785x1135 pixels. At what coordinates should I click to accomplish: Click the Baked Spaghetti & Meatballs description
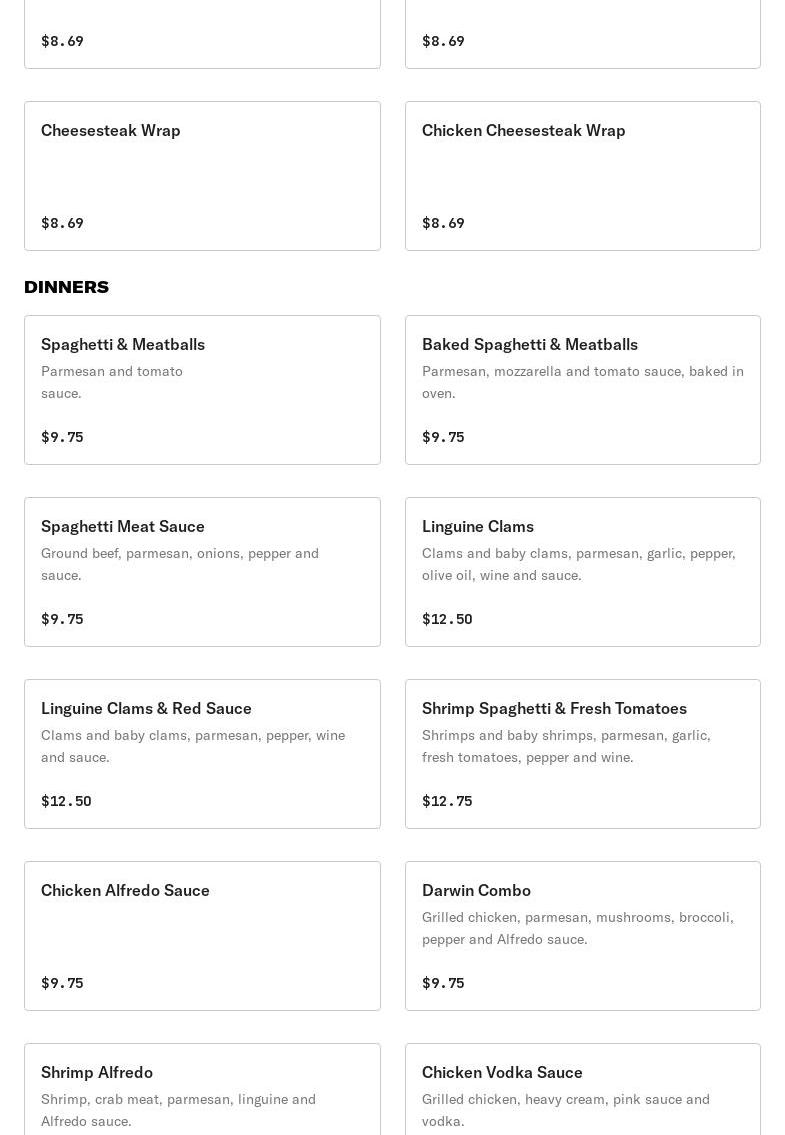pyautogui.click(x=583, y=382)
